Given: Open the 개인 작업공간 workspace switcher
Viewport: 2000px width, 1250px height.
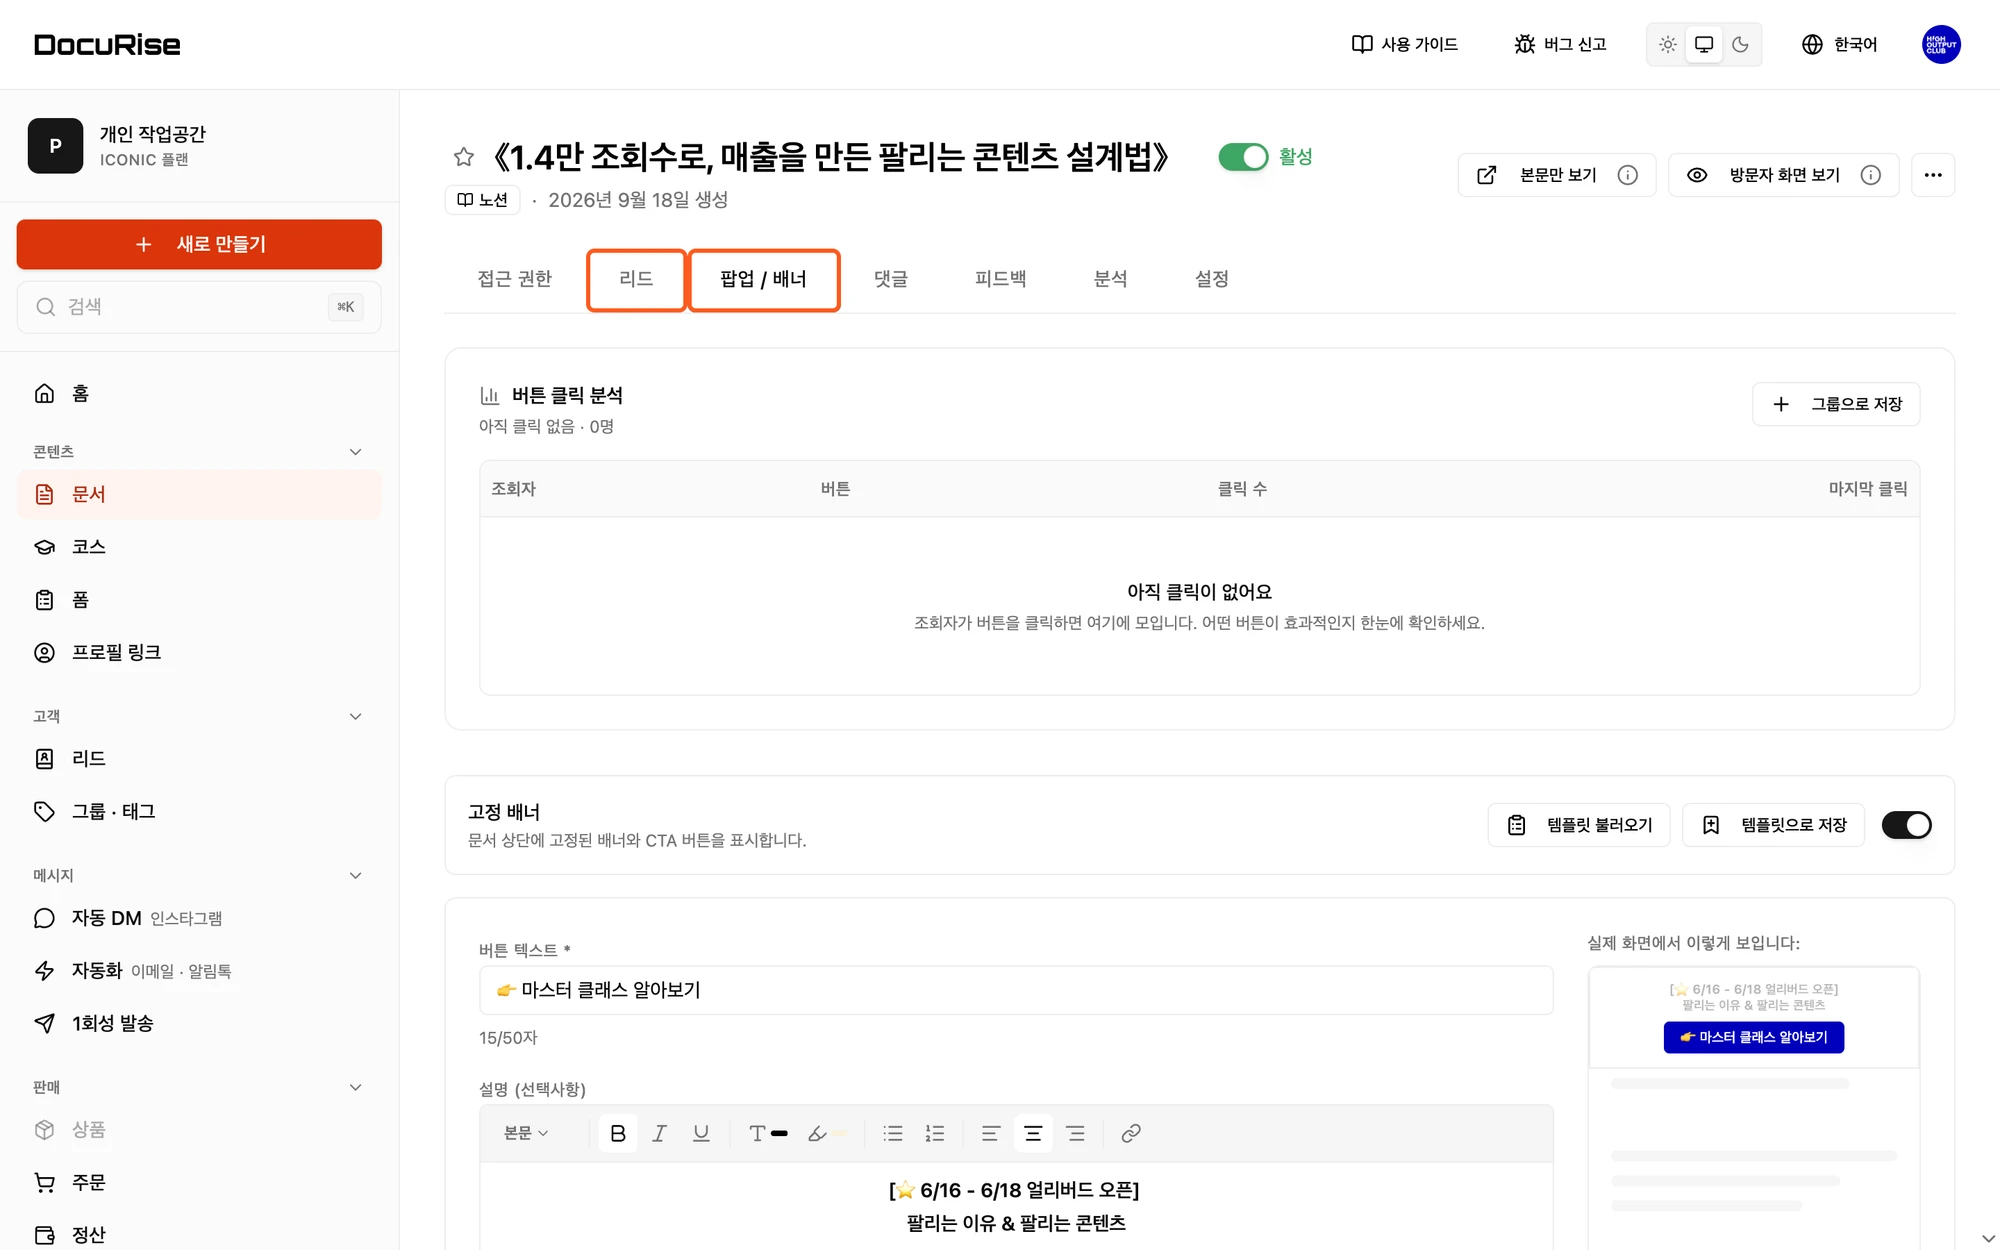Looking at the screenshot, I should tap(199, 146).
